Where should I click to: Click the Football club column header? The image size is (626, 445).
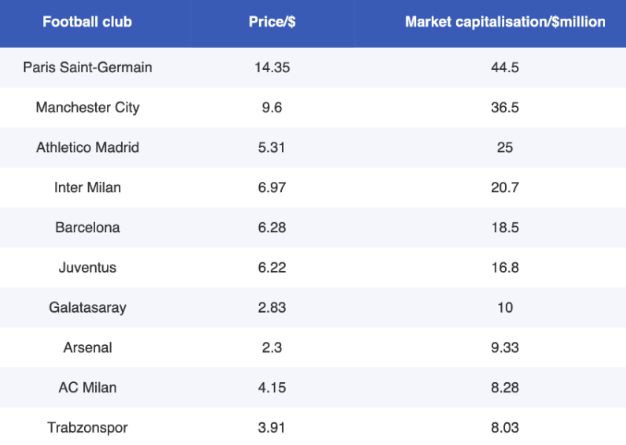tap(87, 21)
